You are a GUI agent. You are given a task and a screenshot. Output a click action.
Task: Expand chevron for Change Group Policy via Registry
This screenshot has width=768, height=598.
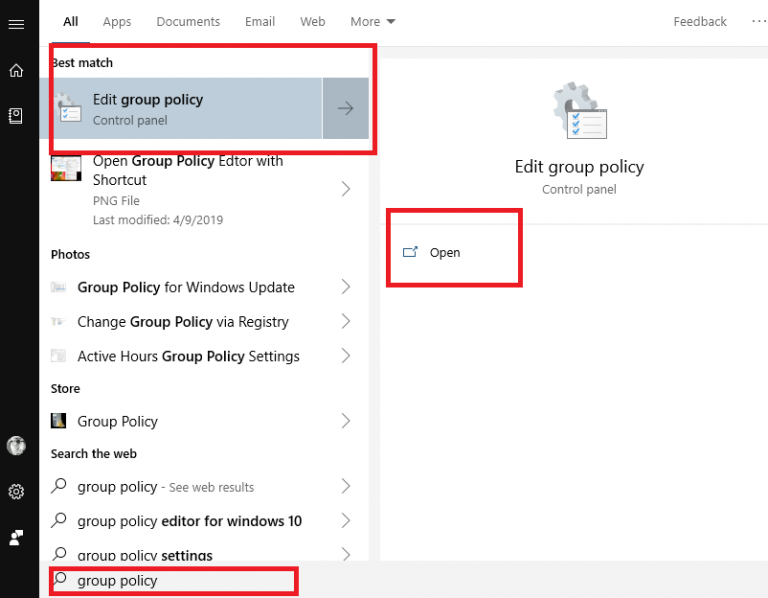pos(346,321)
